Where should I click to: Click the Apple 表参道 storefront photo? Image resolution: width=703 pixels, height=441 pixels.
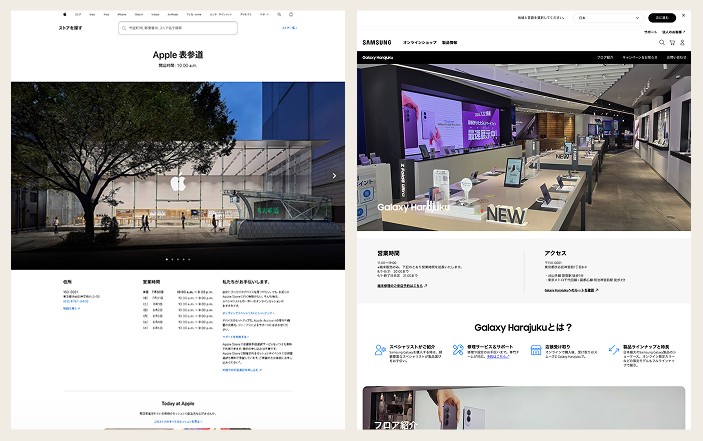point(178,176)
